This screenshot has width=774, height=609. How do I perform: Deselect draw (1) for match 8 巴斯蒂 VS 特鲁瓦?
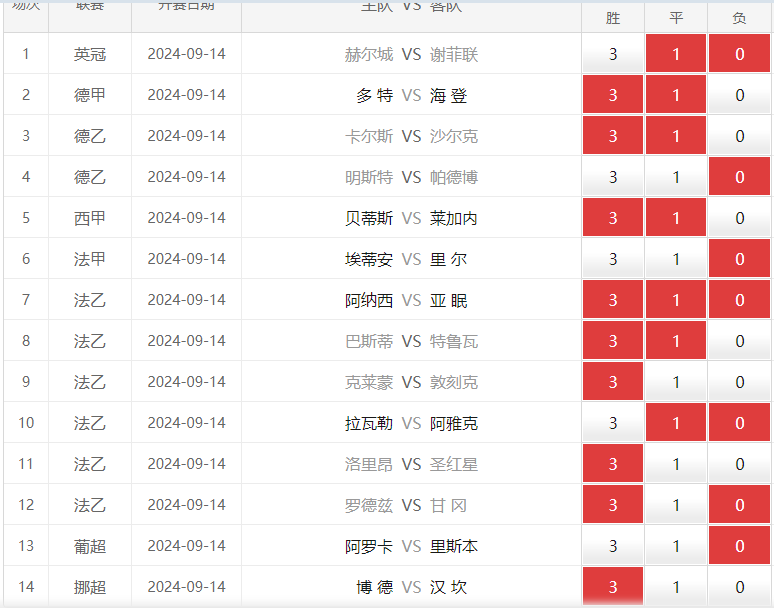point(676,340)
